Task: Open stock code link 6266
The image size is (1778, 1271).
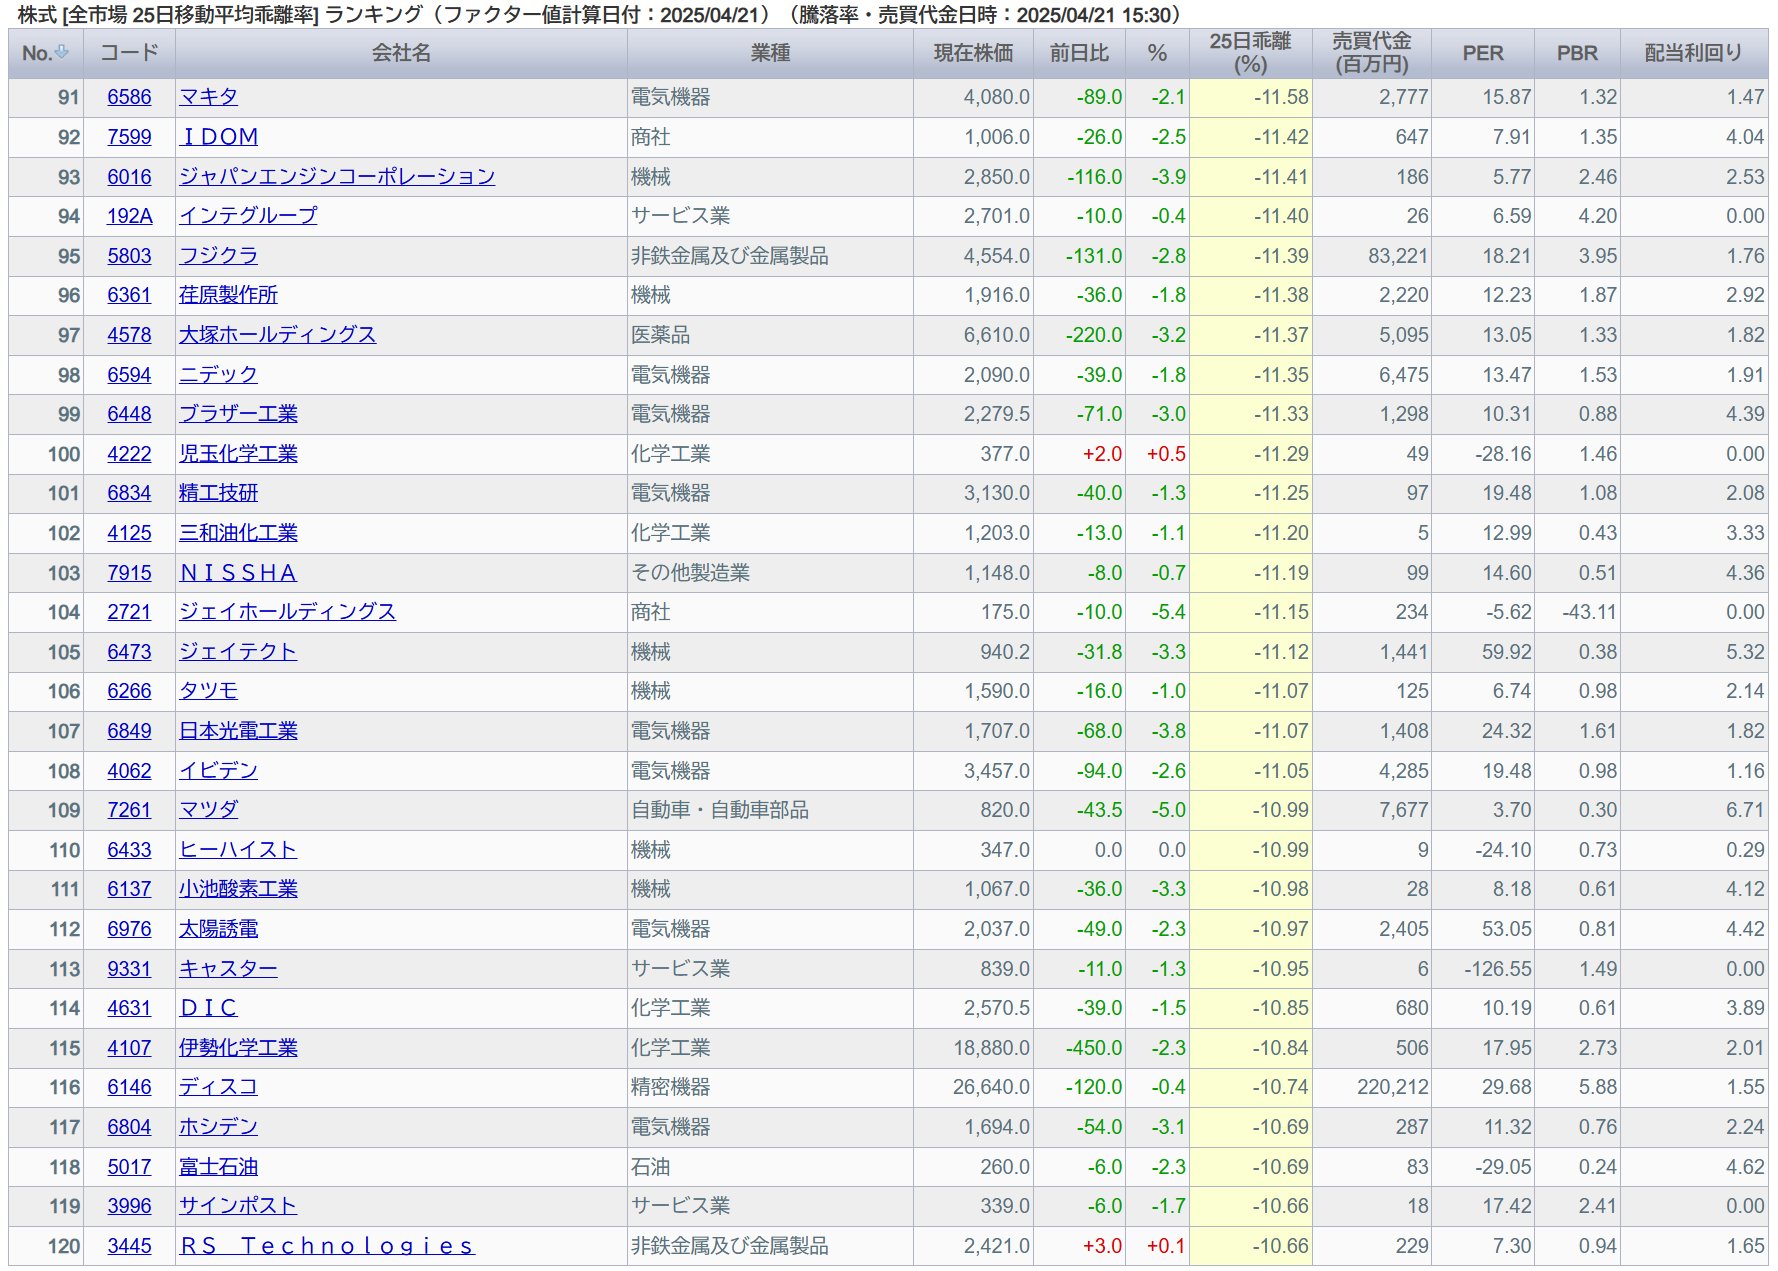Action: pyautogui.click(x=130, y=691)
